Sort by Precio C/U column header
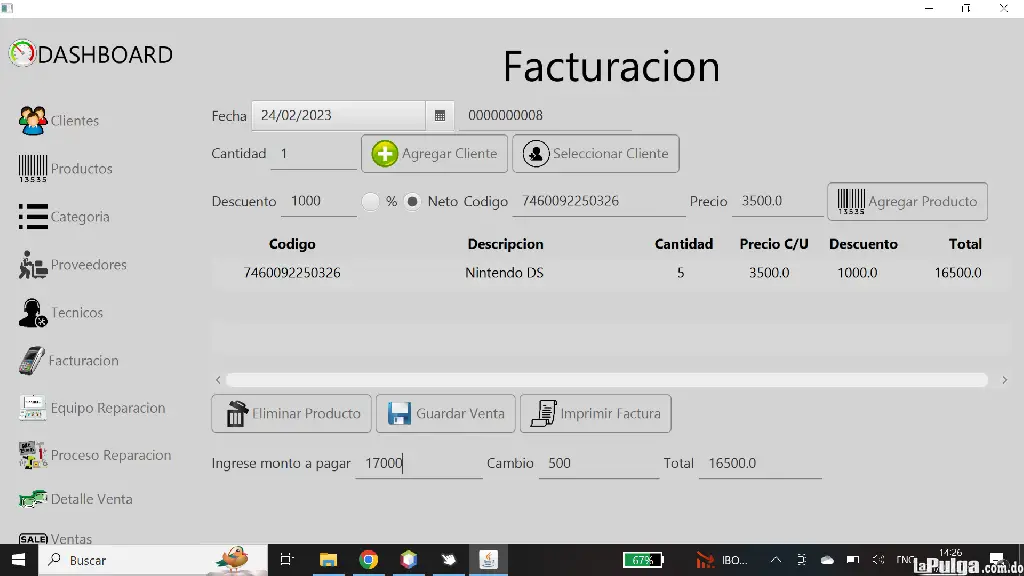Viewport: 1024px width, 576px height. [x=774, y=244]
